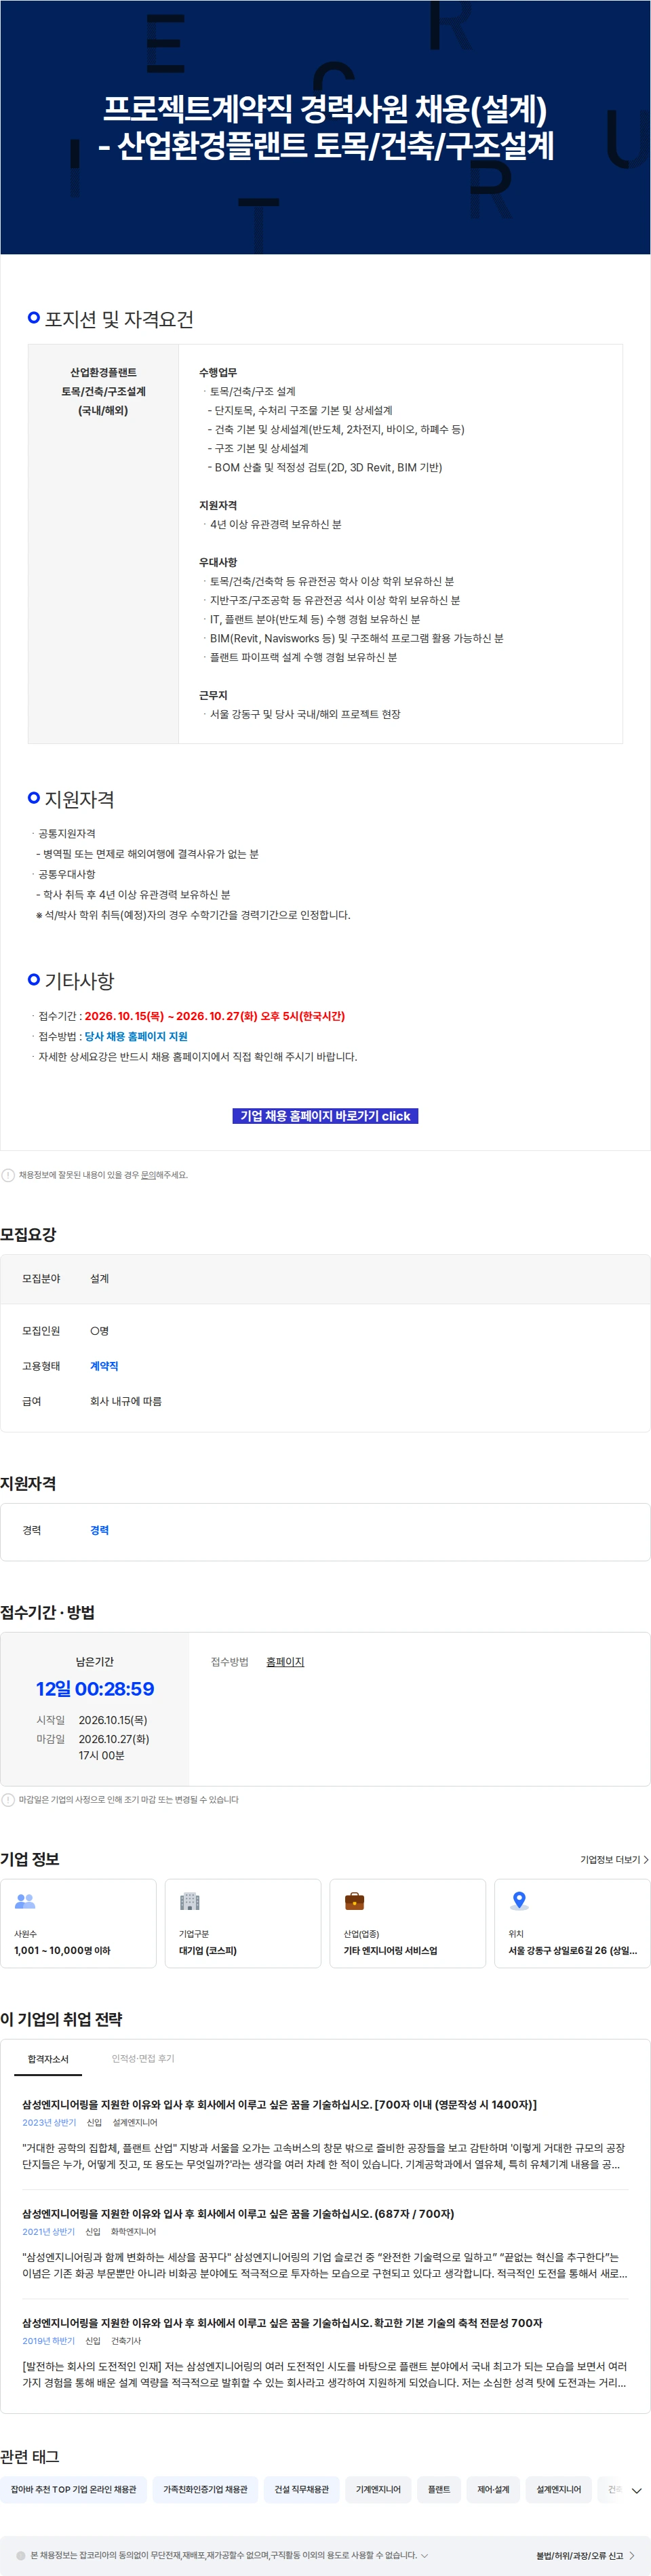
Task: Click the gray dot icon before 본 채용정보는
Action: [x=21, y=2555]
